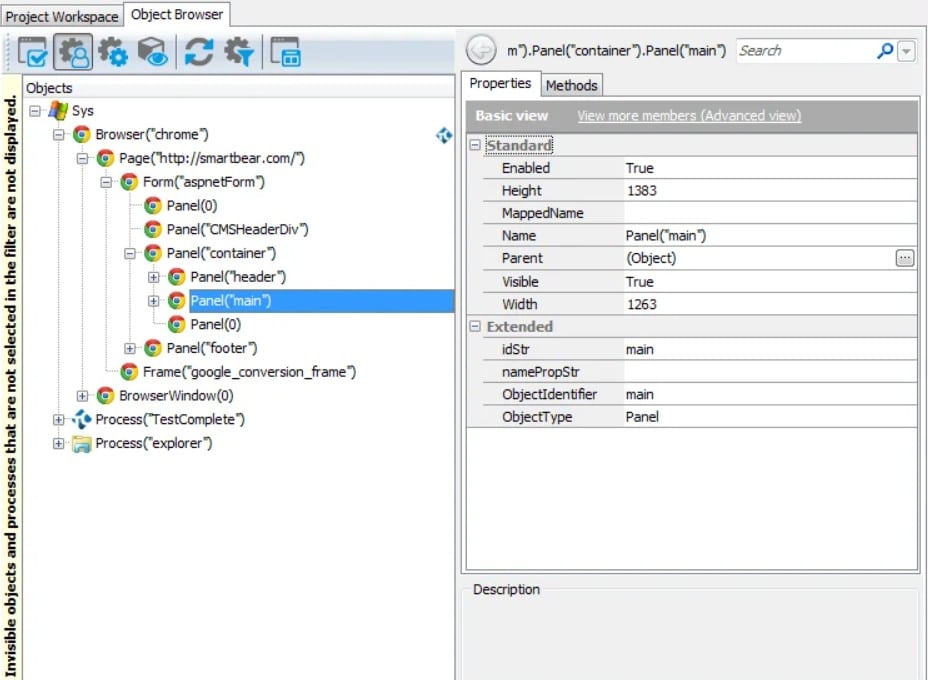
Task: Switch to the Project Workspace tab
Action: pyautogui.click(x=62, y=16)
